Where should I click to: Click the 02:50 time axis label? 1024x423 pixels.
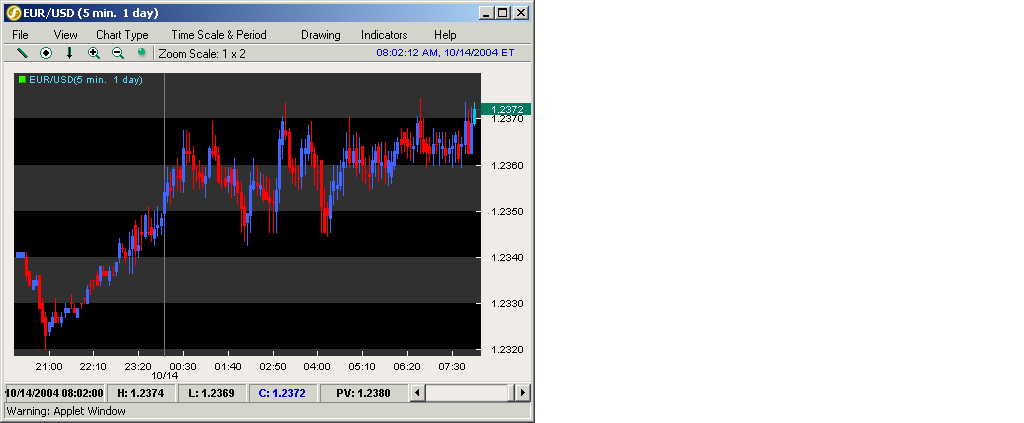(272, 366)
